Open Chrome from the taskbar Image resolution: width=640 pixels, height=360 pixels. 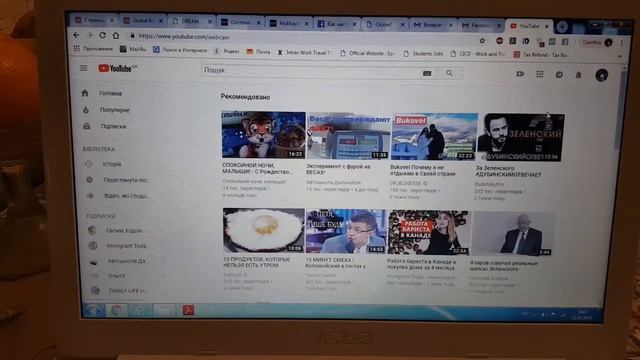point(117,311)
